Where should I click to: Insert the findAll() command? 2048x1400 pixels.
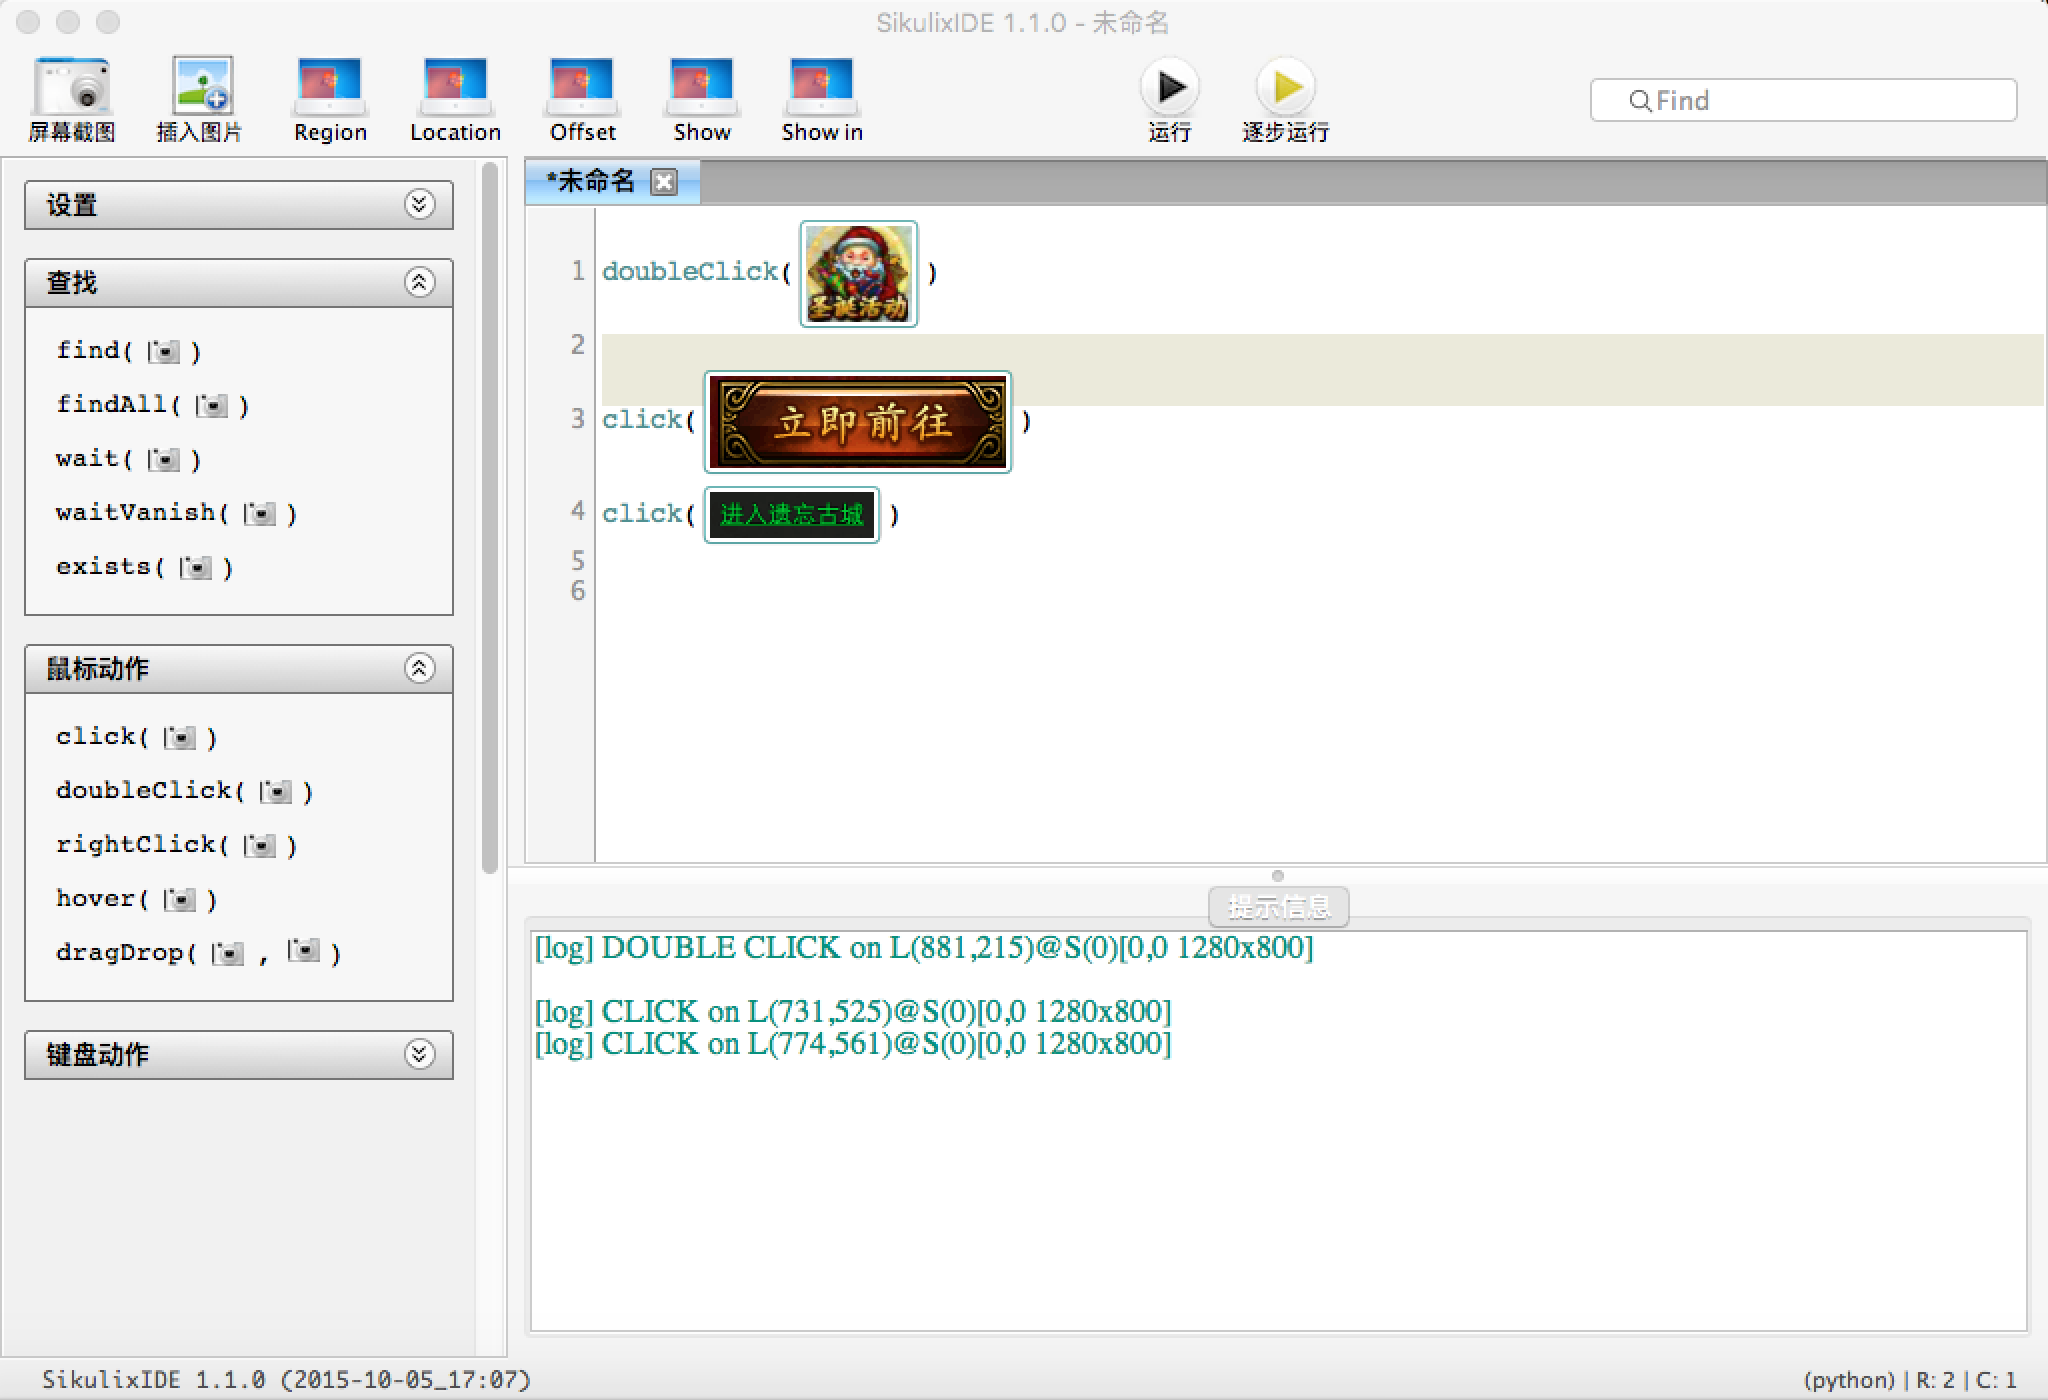(153, 405)
